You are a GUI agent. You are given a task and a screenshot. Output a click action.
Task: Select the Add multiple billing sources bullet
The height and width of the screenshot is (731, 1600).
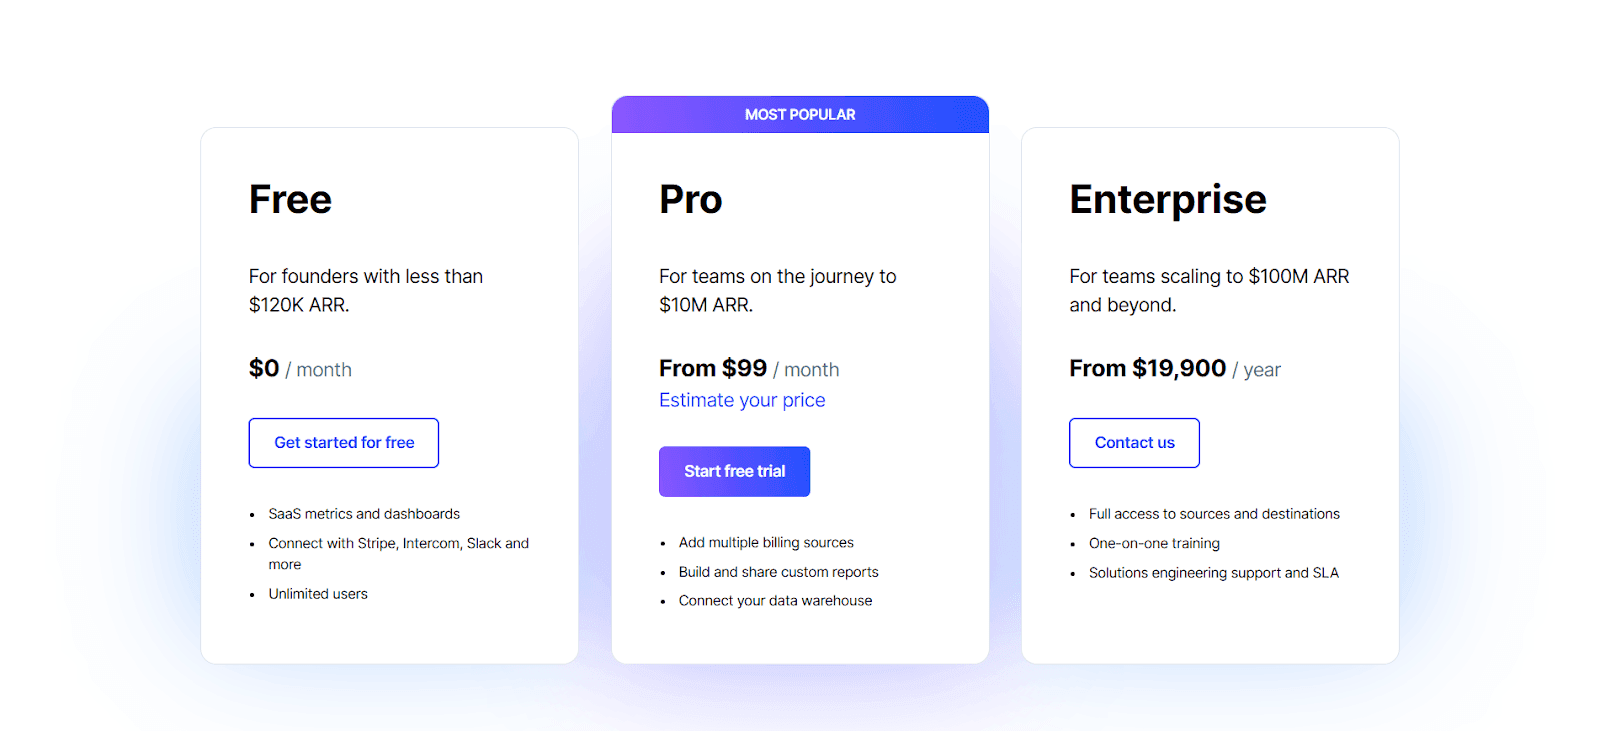(x=766, y=542)
